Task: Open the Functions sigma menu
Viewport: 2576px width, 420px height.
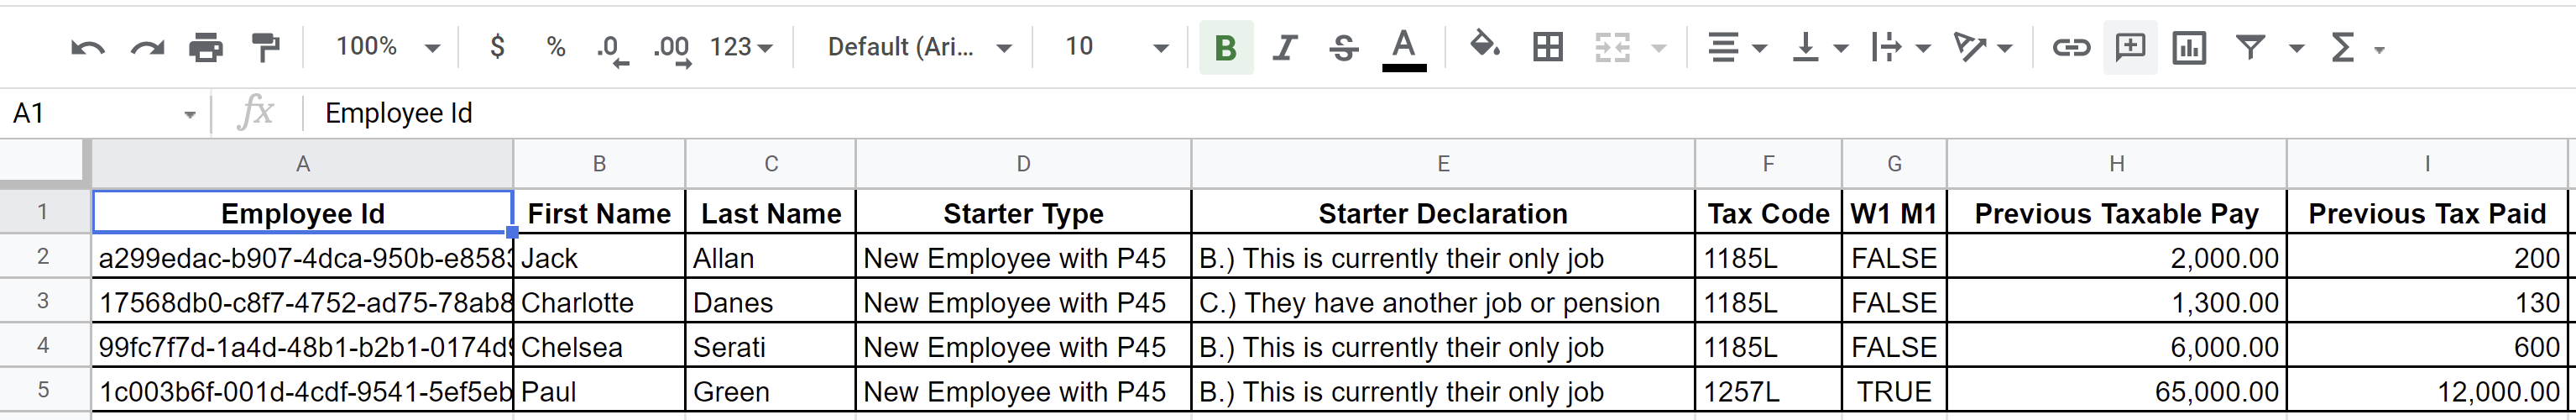Action: click(2356, 47)
